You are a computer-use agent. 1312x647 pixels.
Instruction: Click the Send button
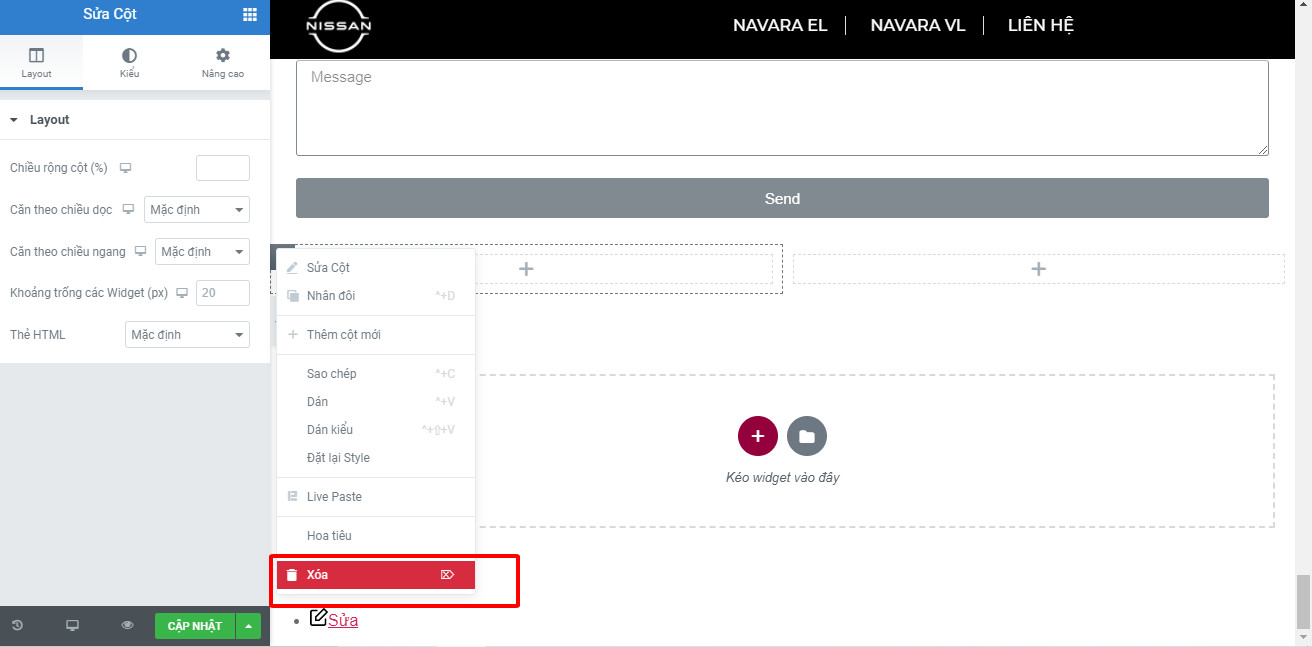[782, 198]
